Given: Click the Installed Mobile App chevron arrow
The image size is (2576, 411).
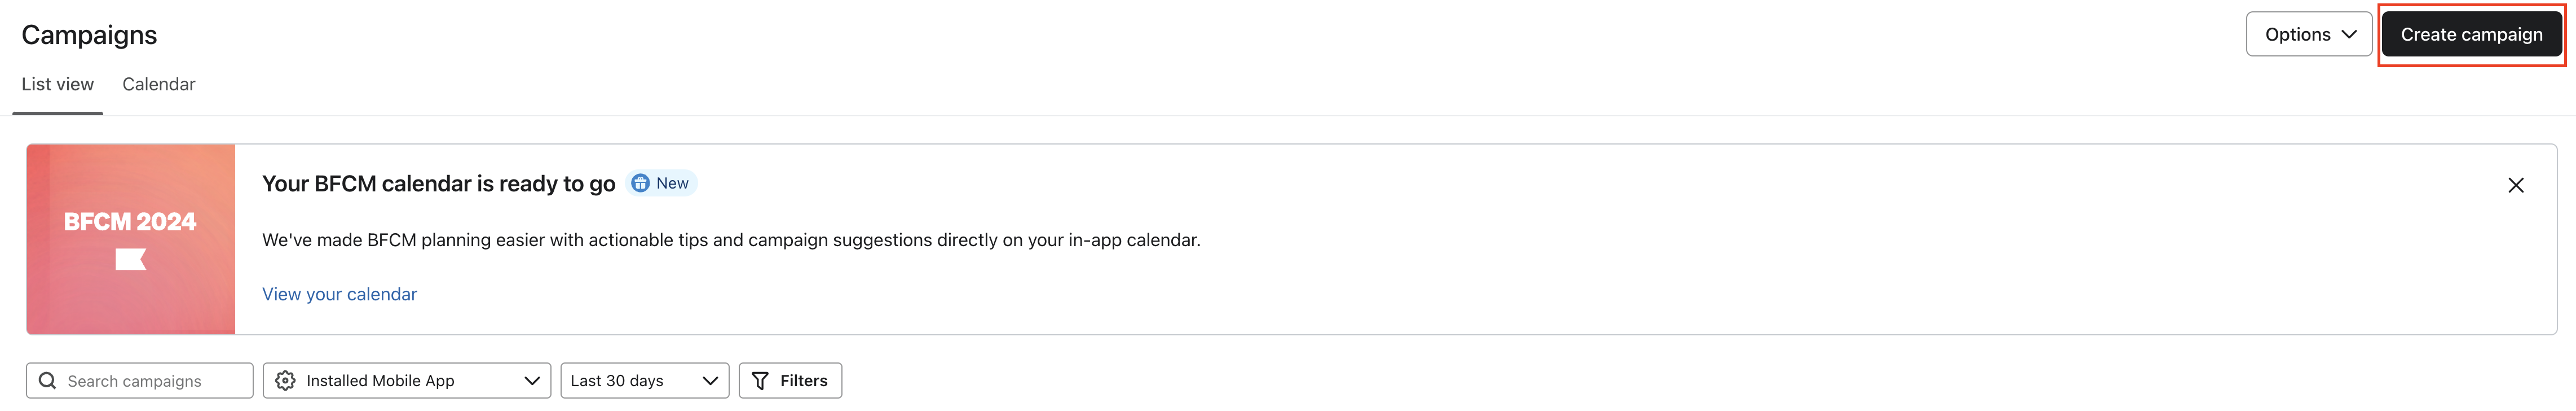Looking at the screenshot, I should pos(531,381).
